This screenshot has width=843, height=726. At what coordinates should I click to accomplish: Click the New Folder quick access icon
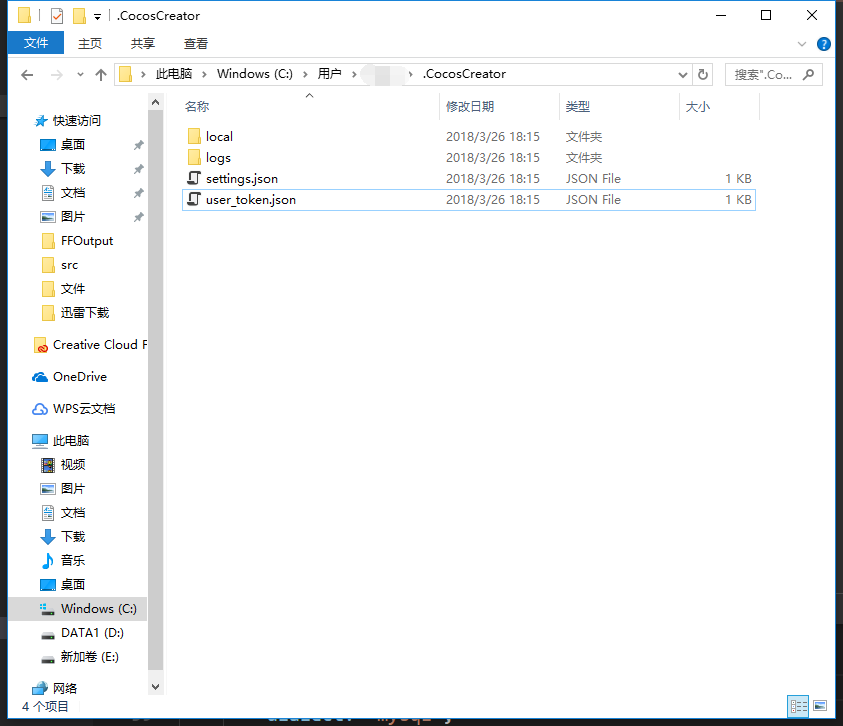click(x=79, y=16)
